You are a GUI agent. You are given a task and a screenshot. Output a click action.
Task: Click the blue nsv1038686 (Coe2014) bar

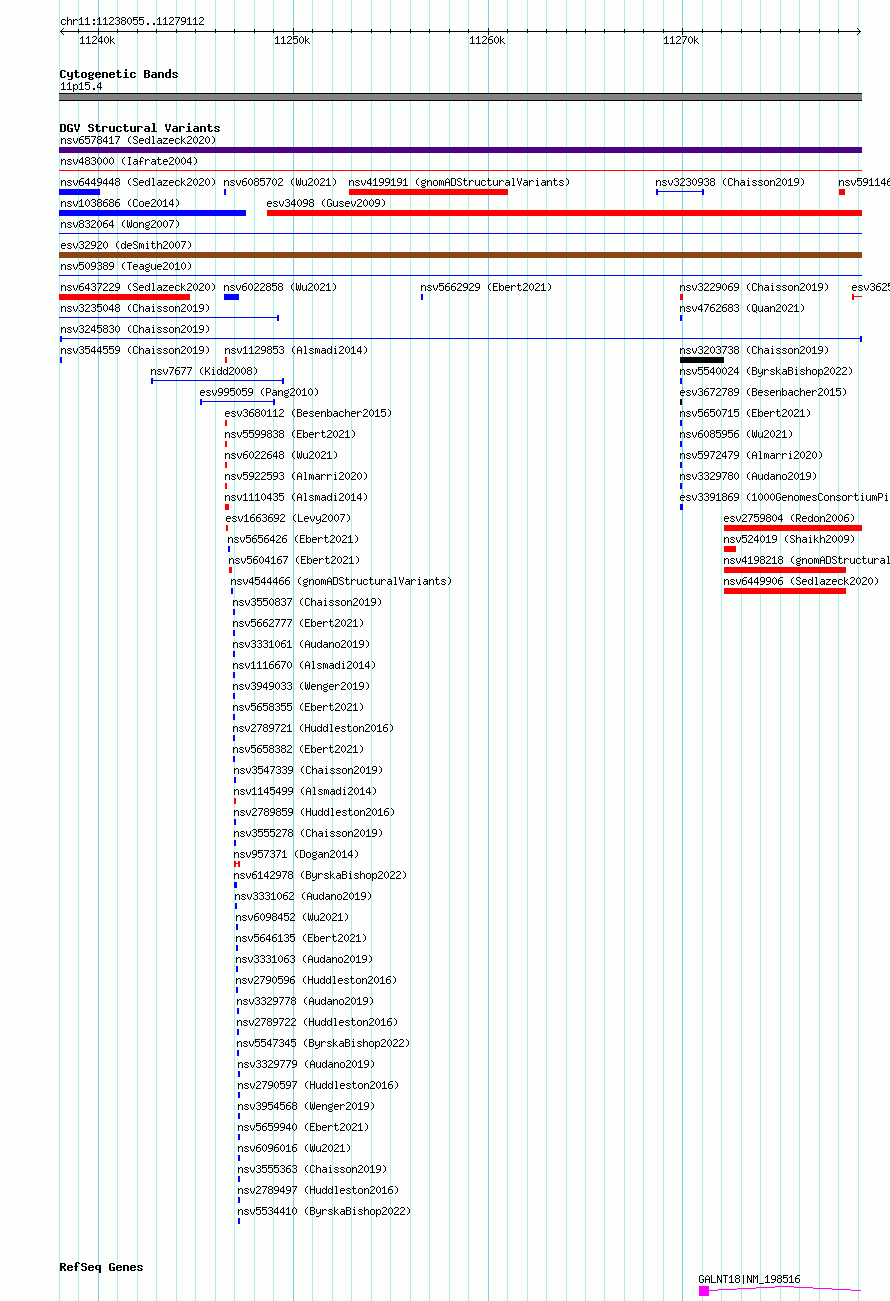tap(152, 213)
